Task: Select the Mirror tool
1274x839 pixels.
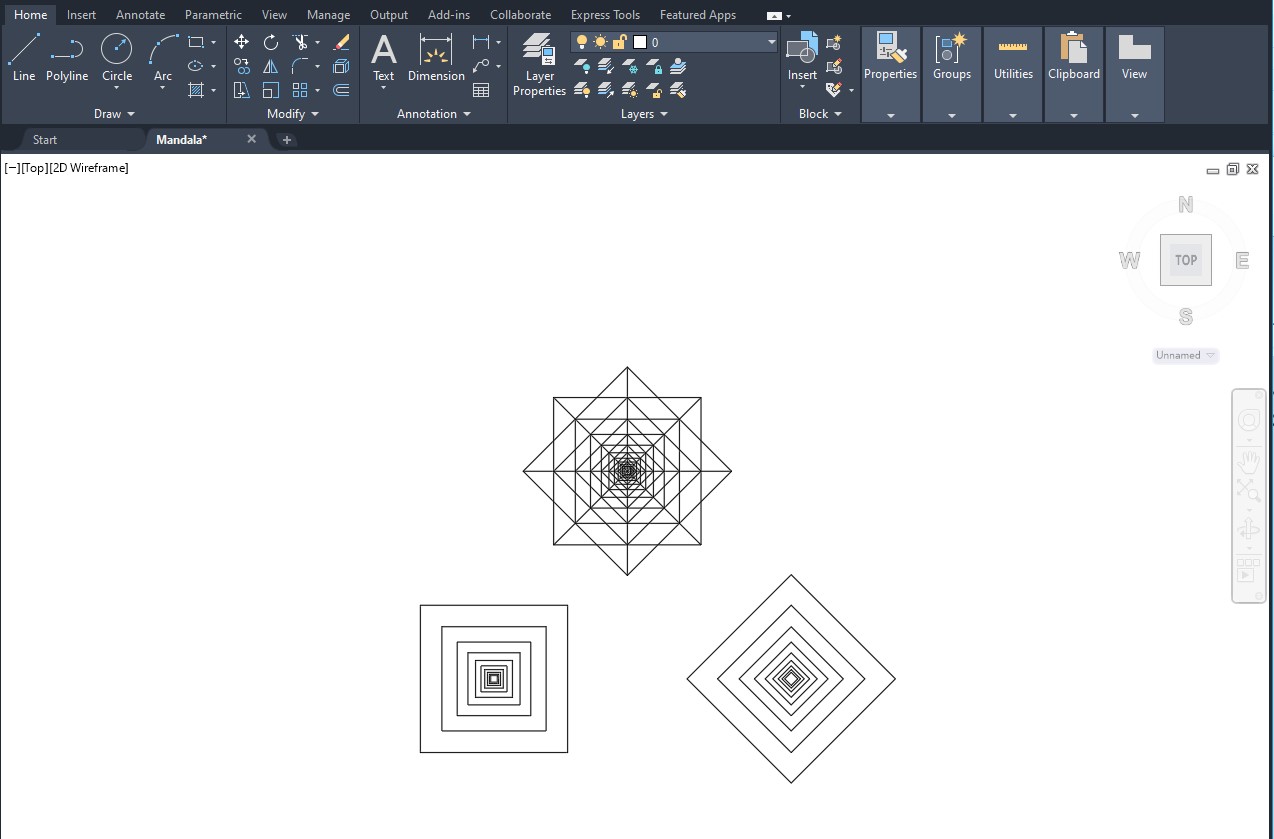Action: pyautogui.click(x=271, y=66)
